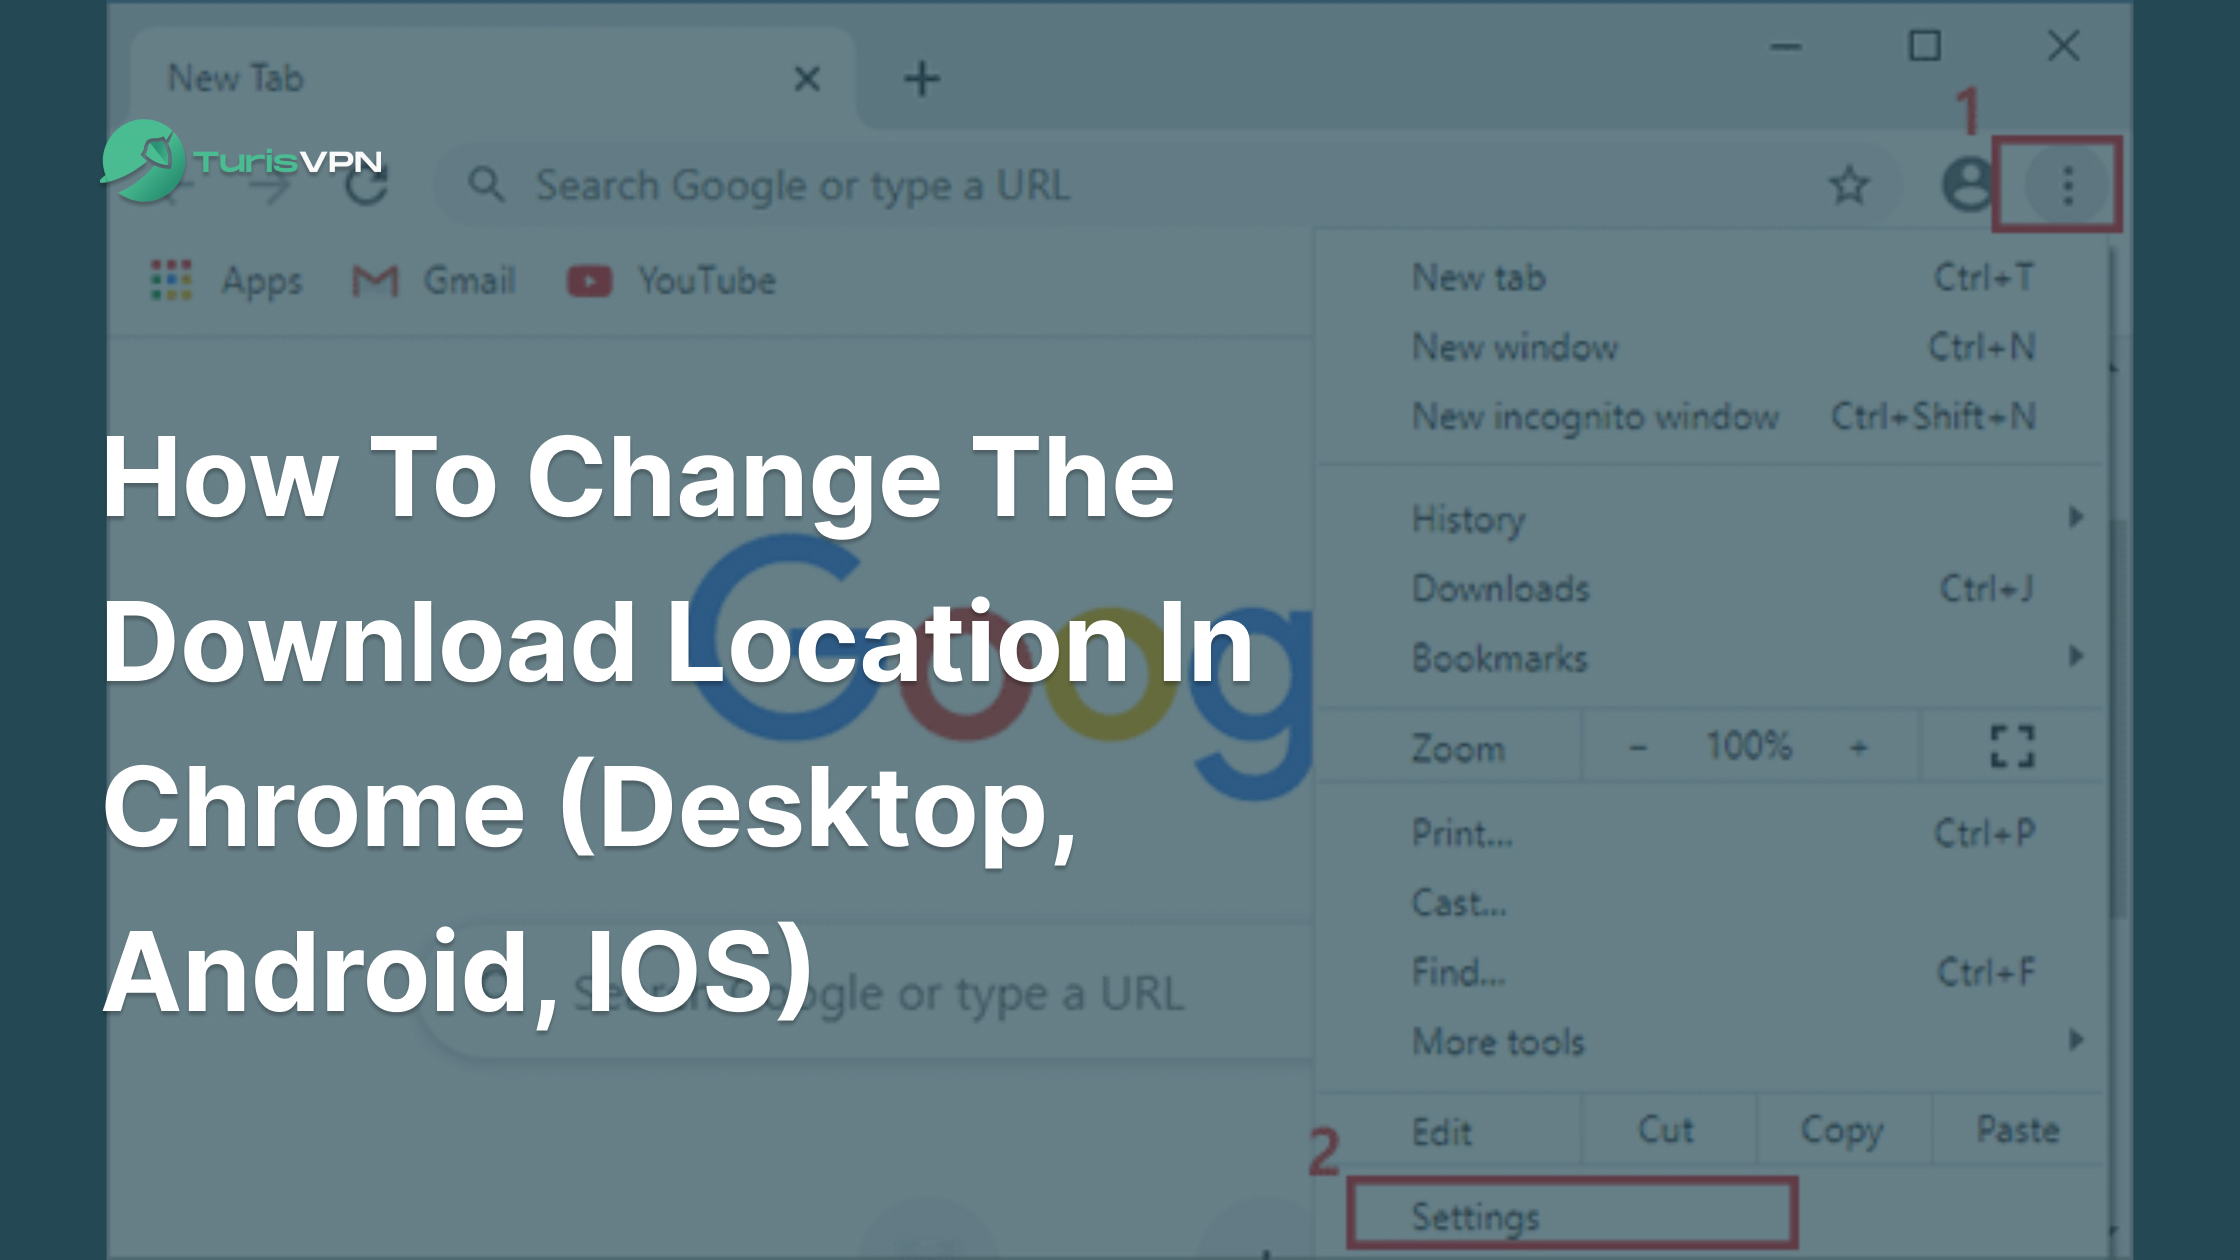This screenshot has height=1260, width=2240.
Task: Decrease zoom with the minus control
Action: 1638,746
